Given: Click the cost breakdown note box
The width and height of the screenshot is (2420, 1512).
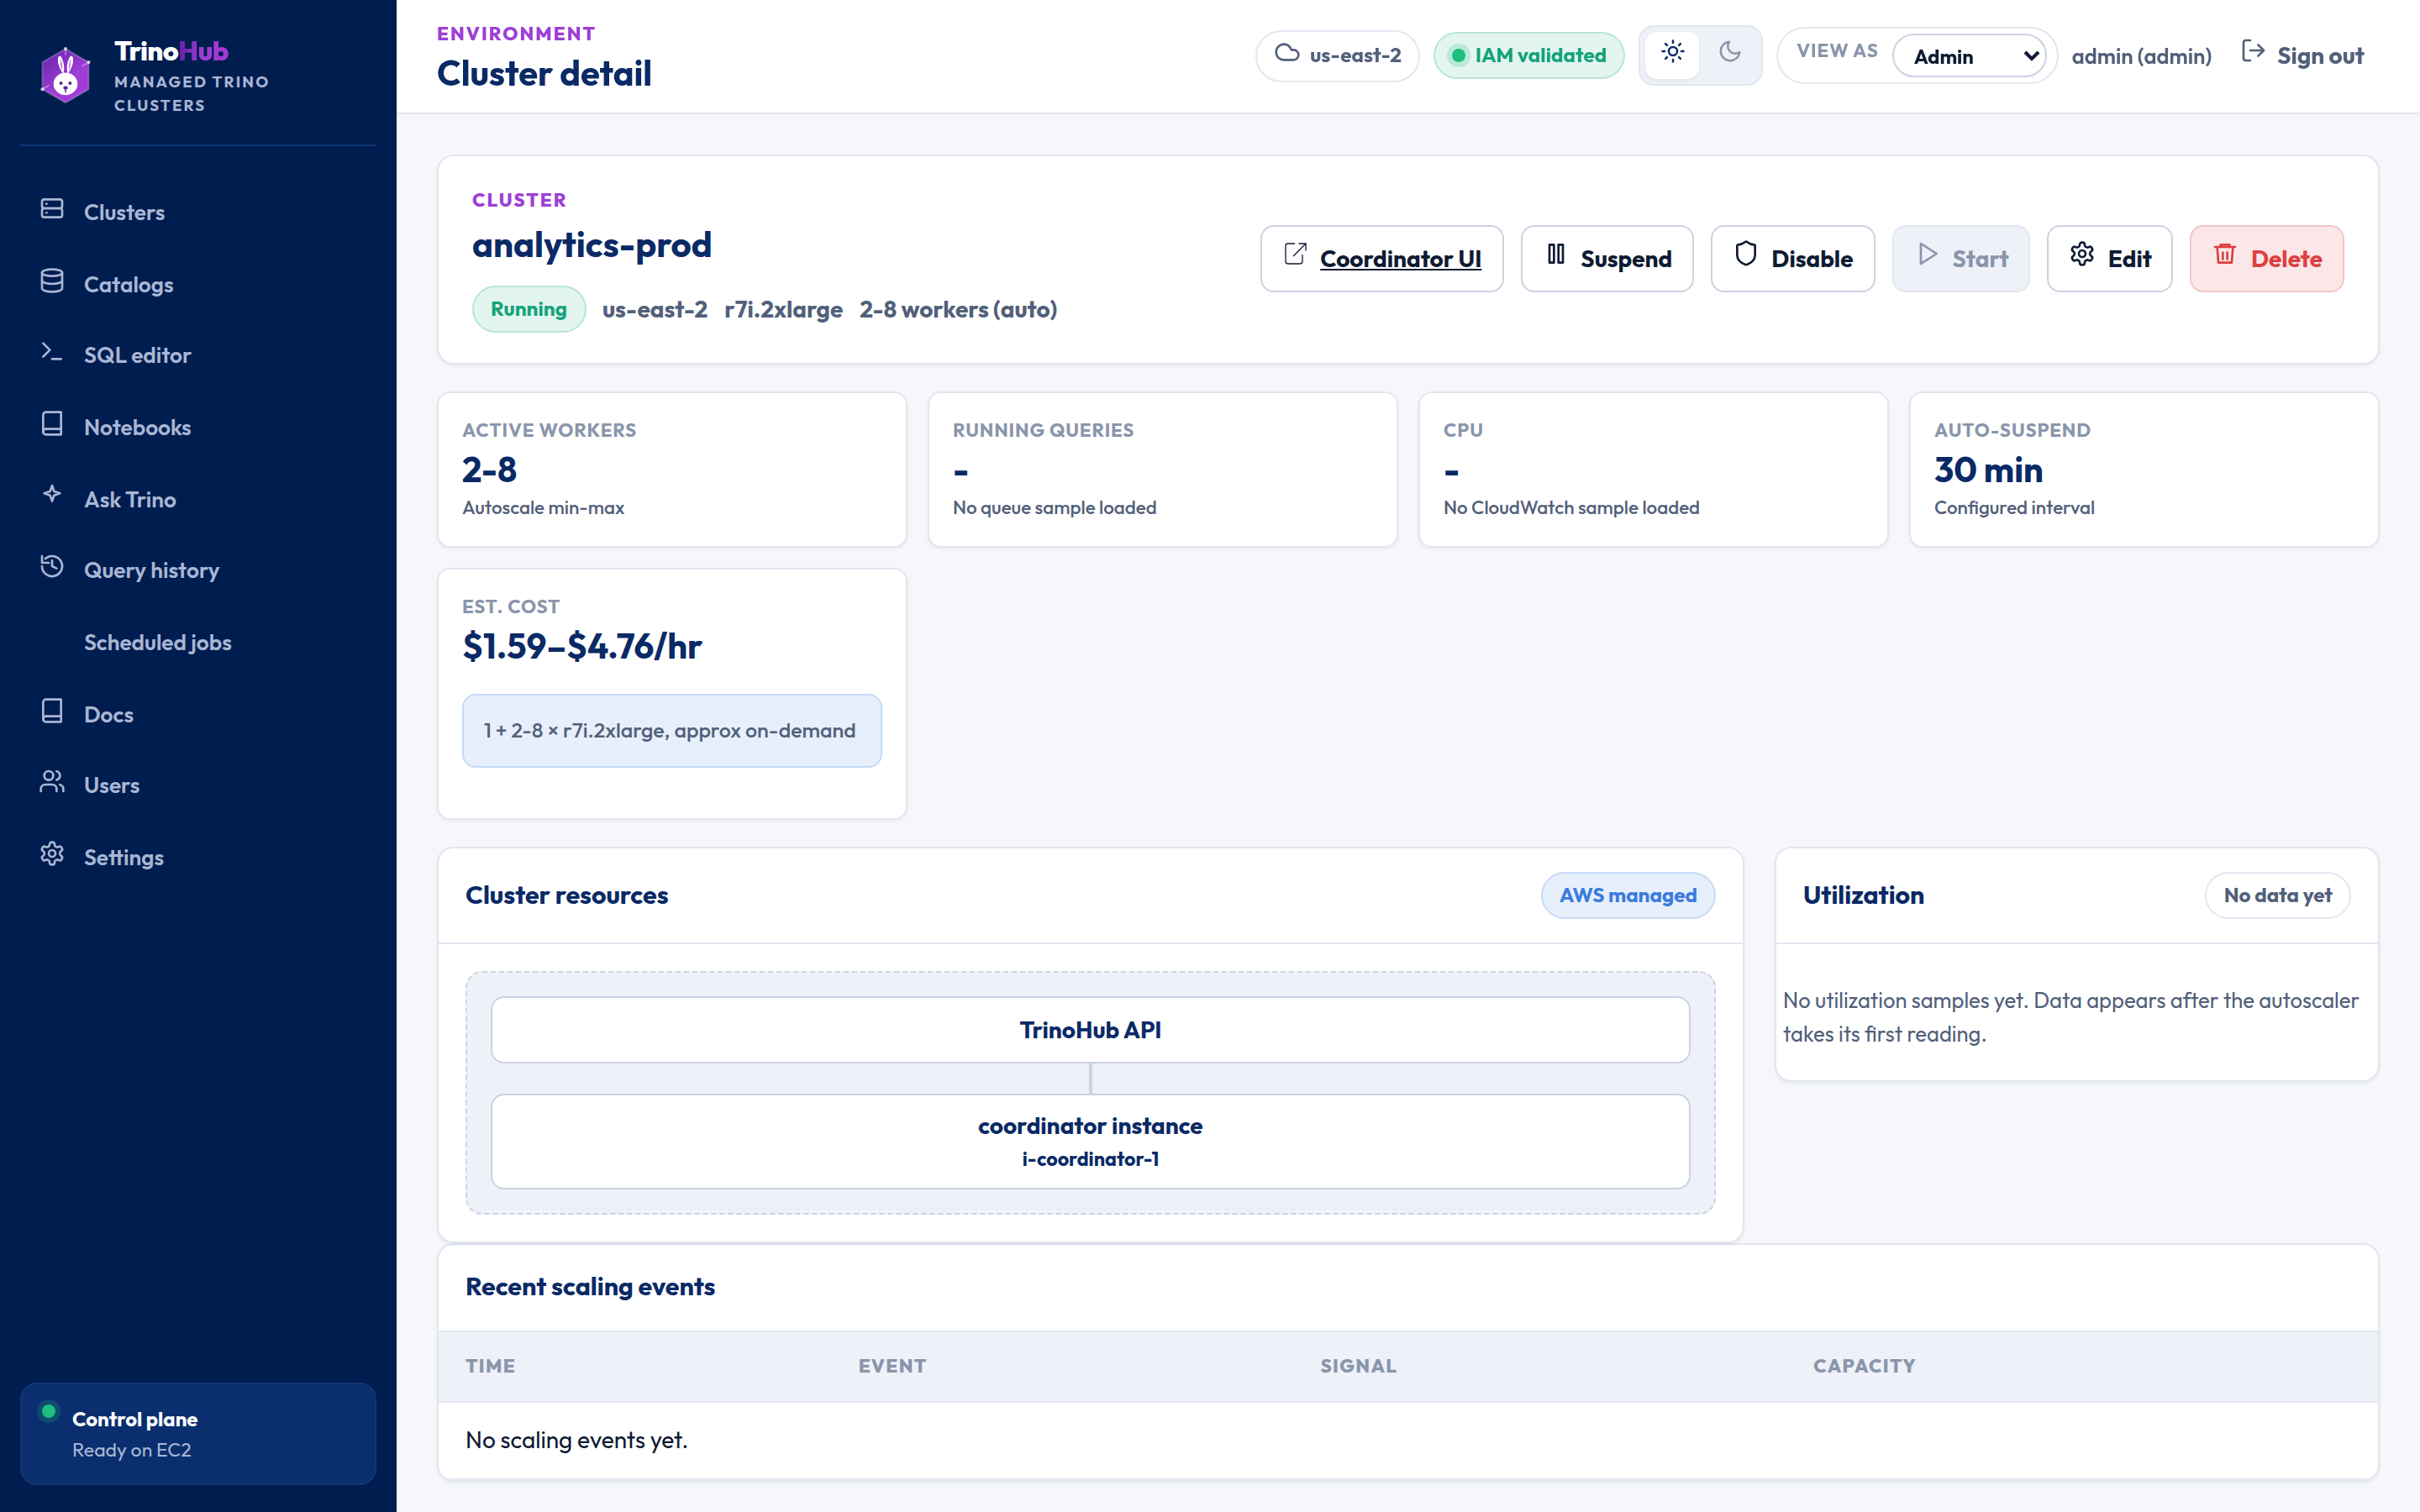Looking at the screenshot, I should click(x=672, y=731).
